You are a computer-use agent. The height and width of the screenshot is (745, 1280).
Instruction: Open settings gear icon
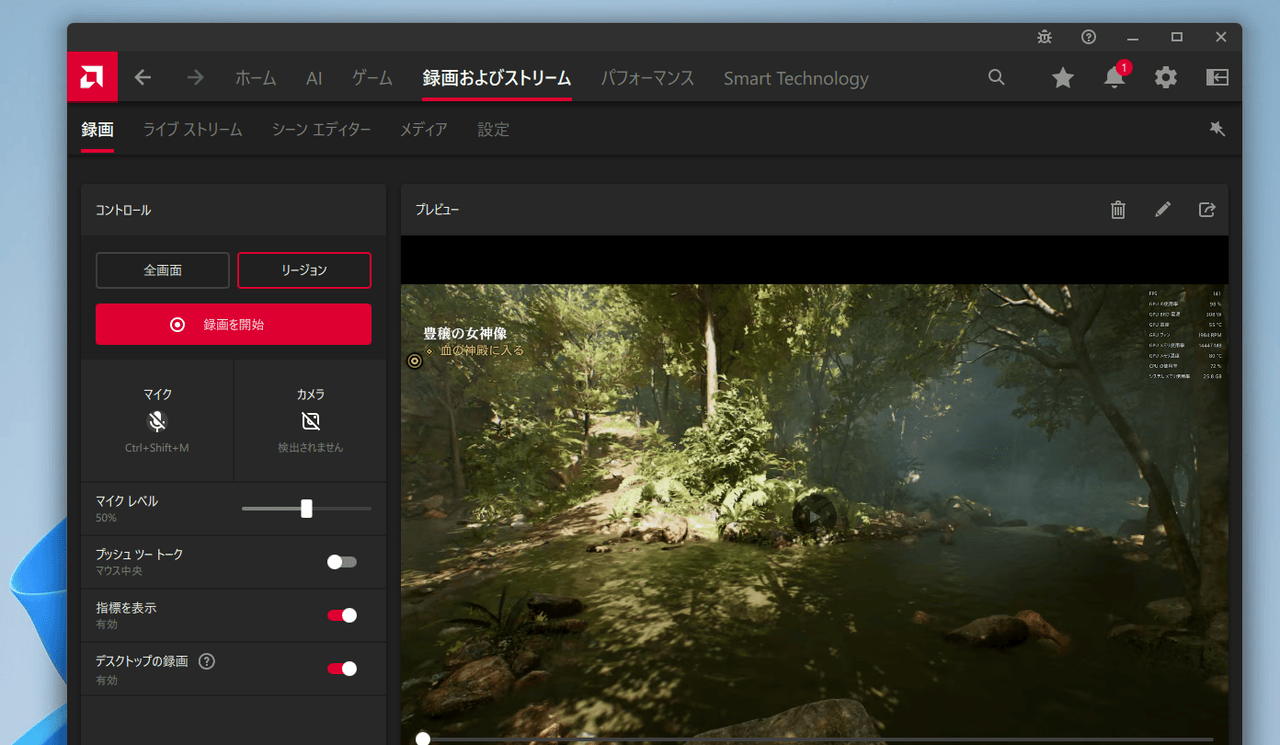(x=1166, y=78)
